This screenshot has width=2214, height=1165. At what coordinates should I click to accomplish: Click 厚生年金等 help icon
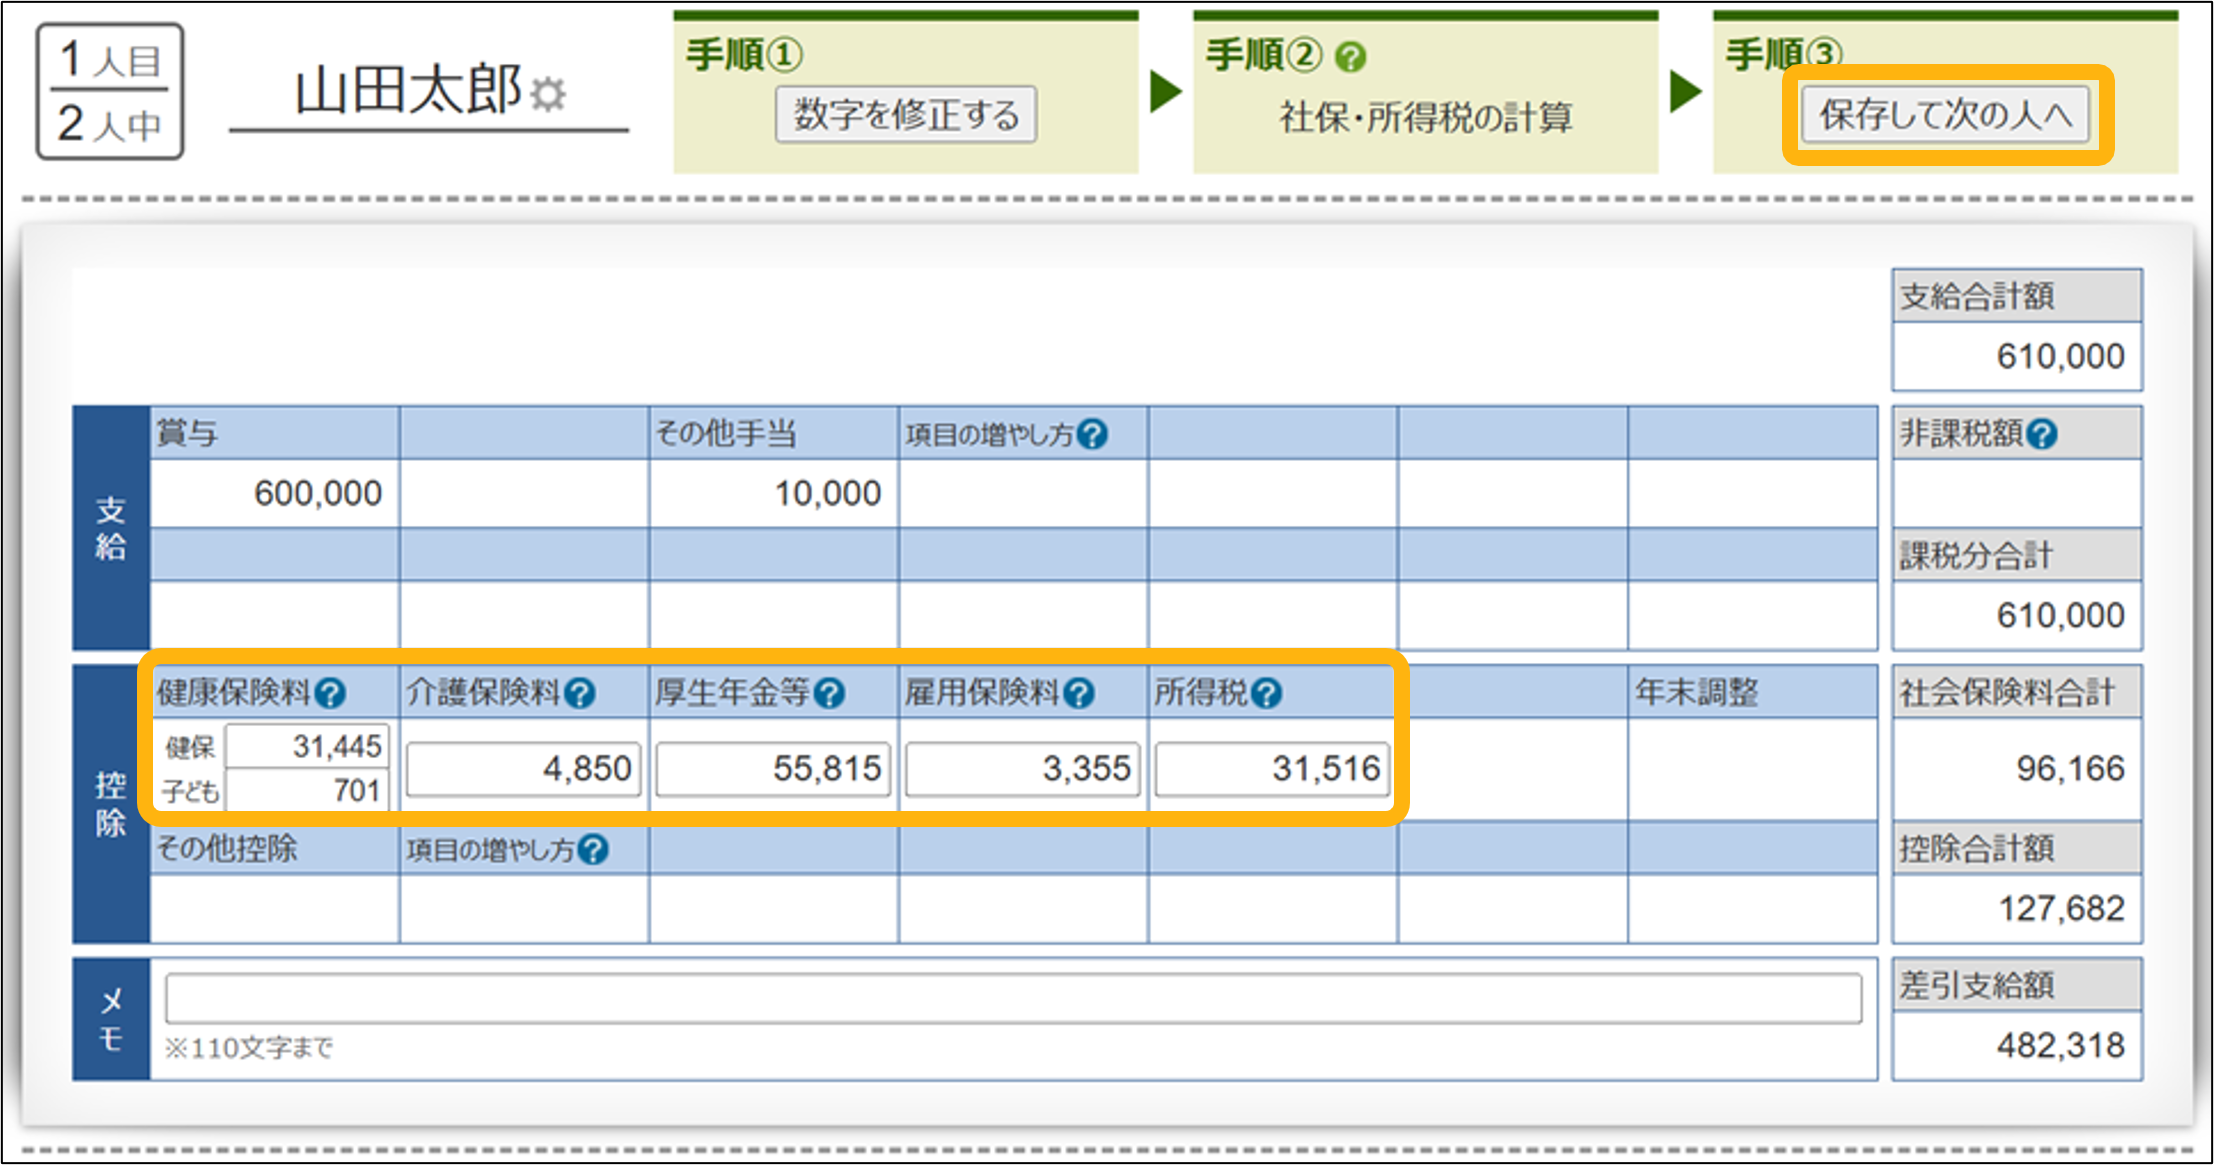[x=829, y=693]
